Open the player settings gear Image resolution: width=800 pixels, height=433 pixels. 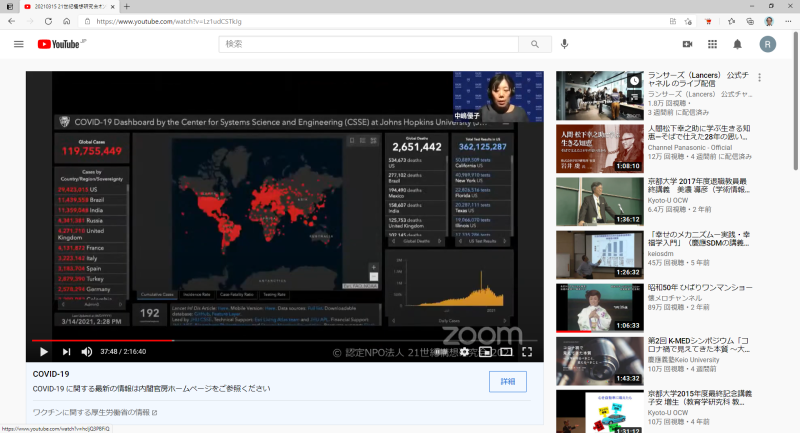click(464, 351)
